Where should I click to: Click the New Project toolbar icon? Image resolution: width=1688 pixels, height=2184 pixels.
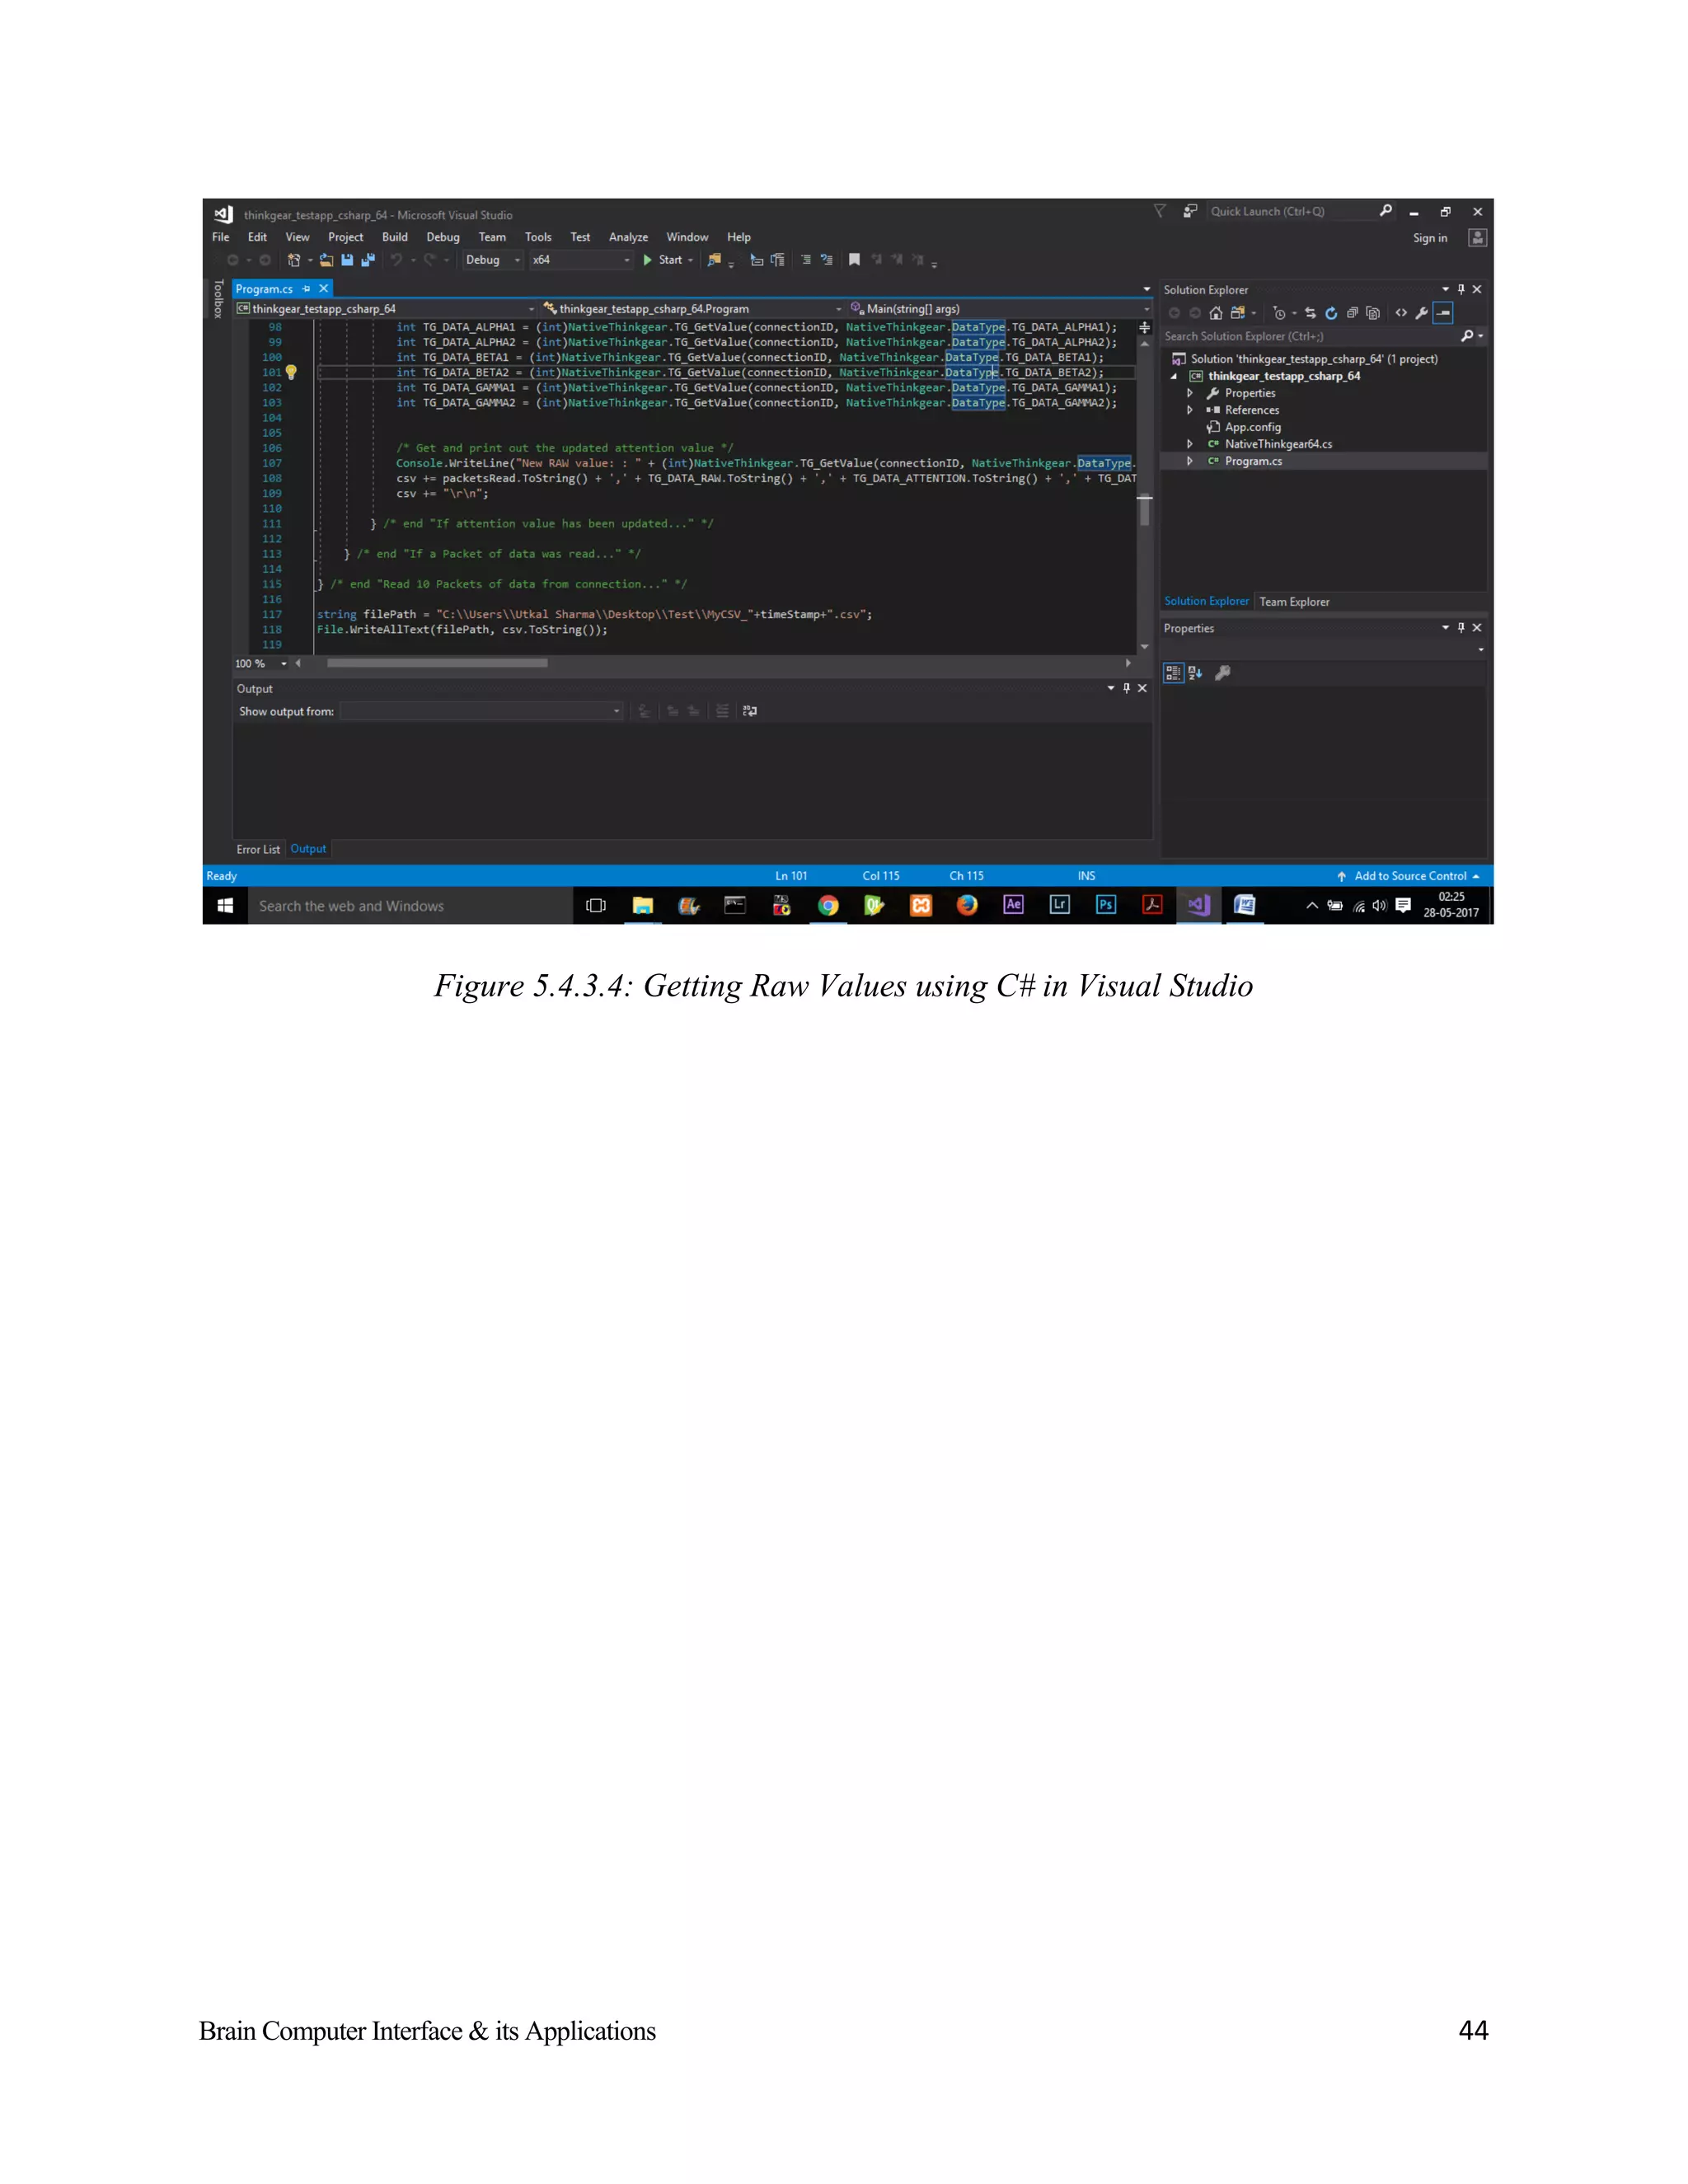294,260
